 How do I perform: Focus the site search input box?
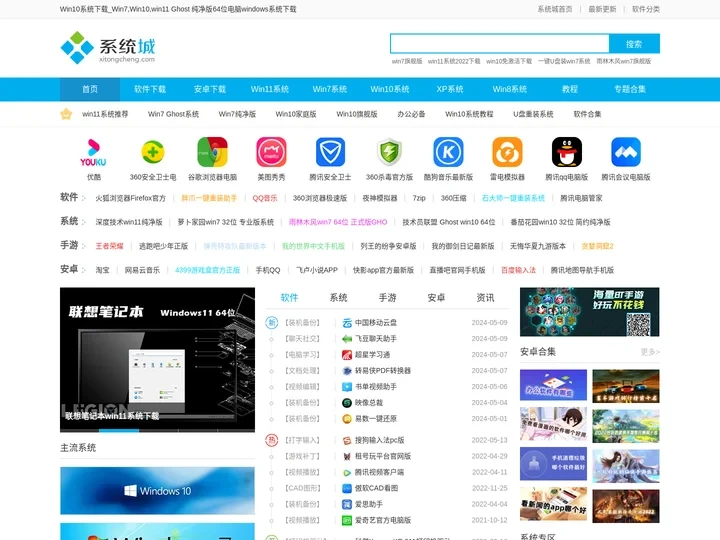[500, 44]
